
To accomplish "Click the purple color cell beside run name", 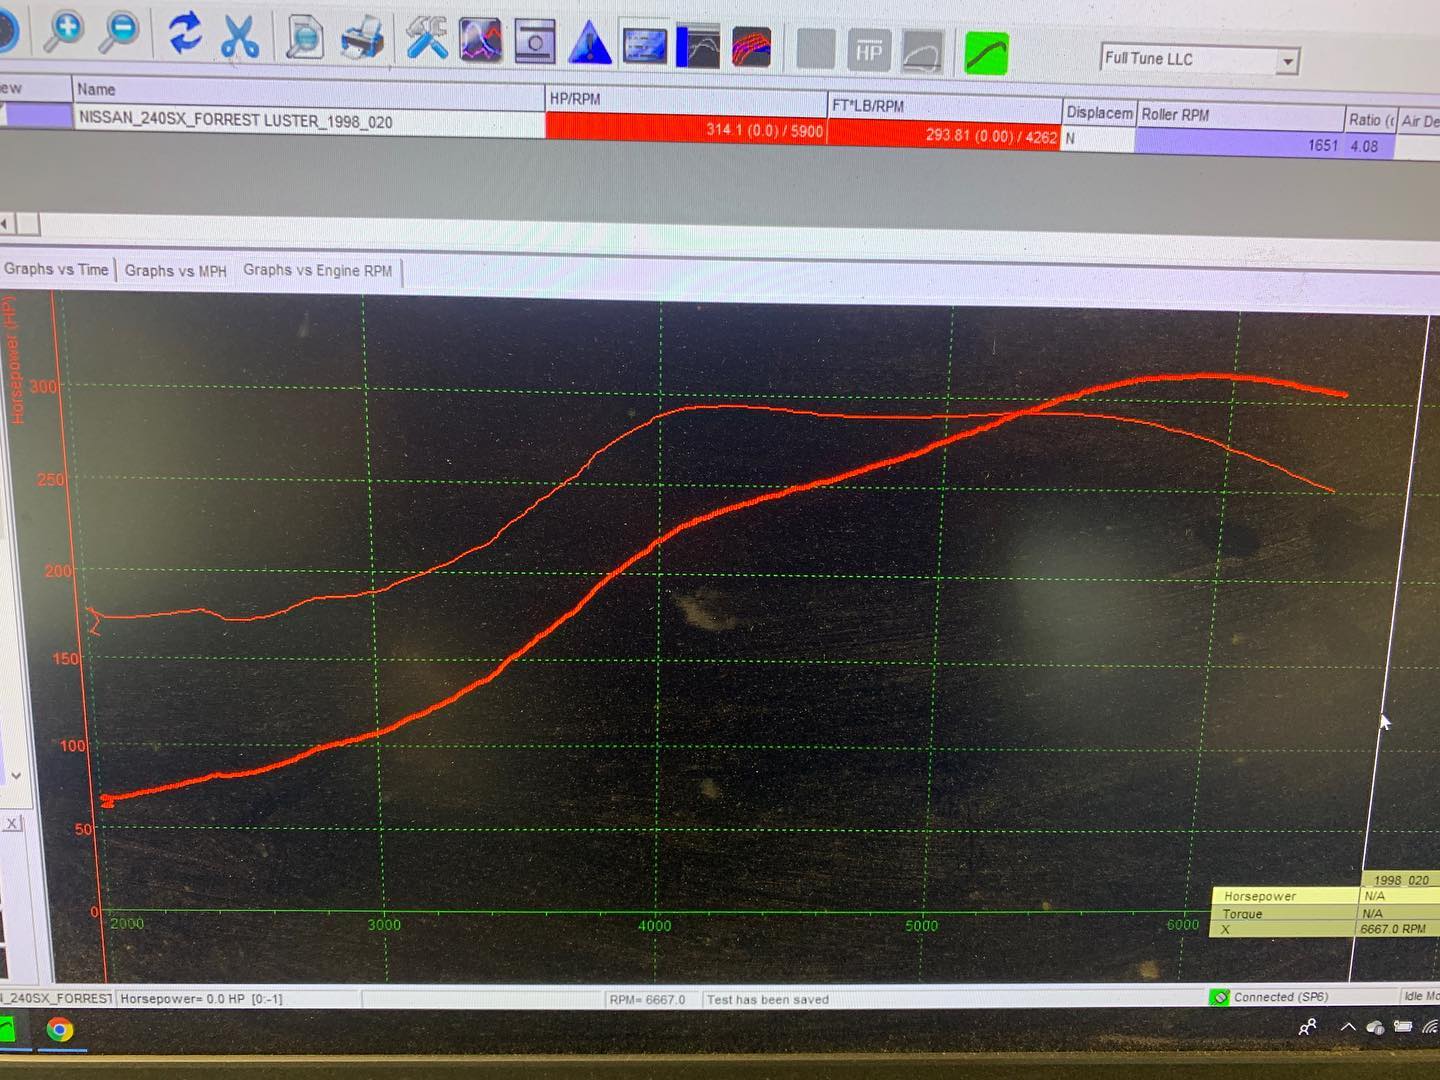I will [38, 115].
